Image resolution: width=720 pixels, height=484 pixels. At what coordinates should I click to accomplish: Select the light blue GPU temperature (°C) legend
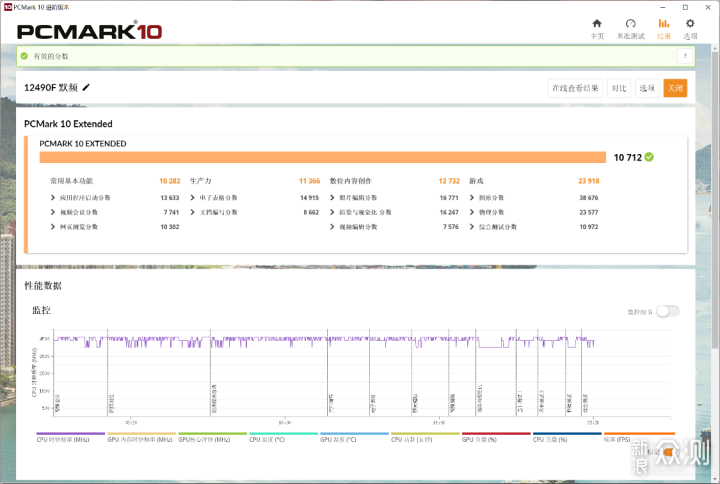354,437
